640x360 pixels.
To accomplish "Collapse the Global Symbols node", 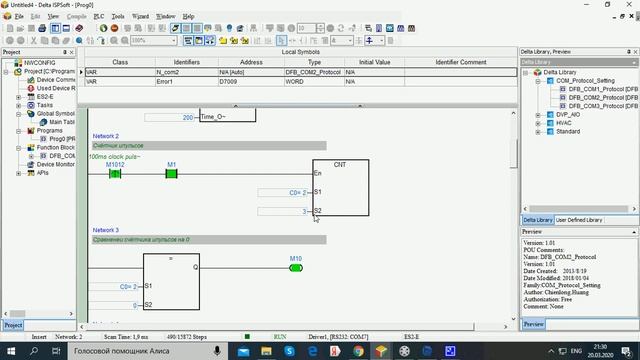I will coord(18,114).
